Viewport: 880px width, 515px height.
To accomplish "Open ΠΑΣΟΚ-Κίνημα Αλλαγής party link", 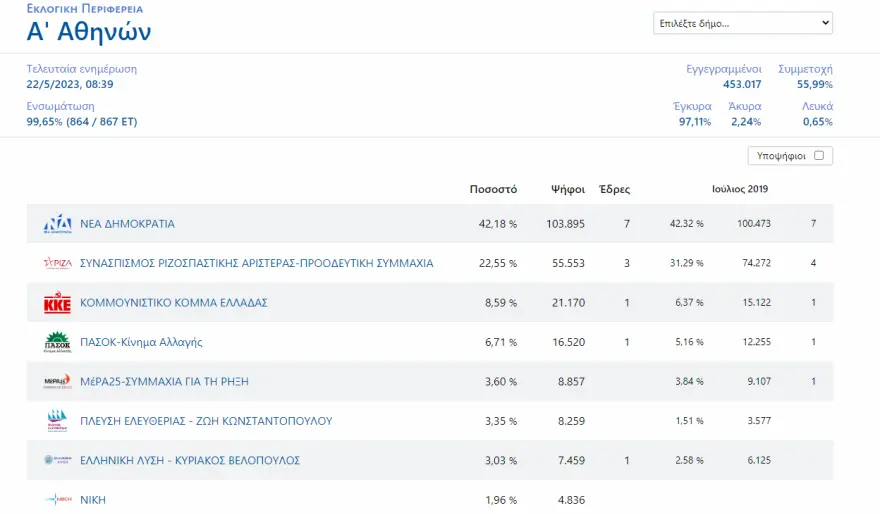I will [x=141, y=342].
